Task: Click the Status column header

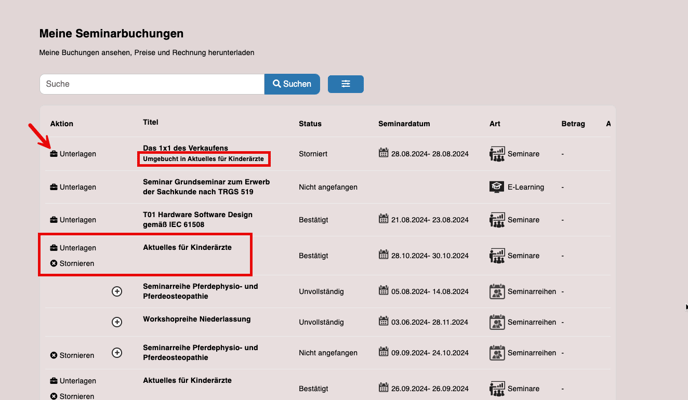Action: tap(310, 124)
